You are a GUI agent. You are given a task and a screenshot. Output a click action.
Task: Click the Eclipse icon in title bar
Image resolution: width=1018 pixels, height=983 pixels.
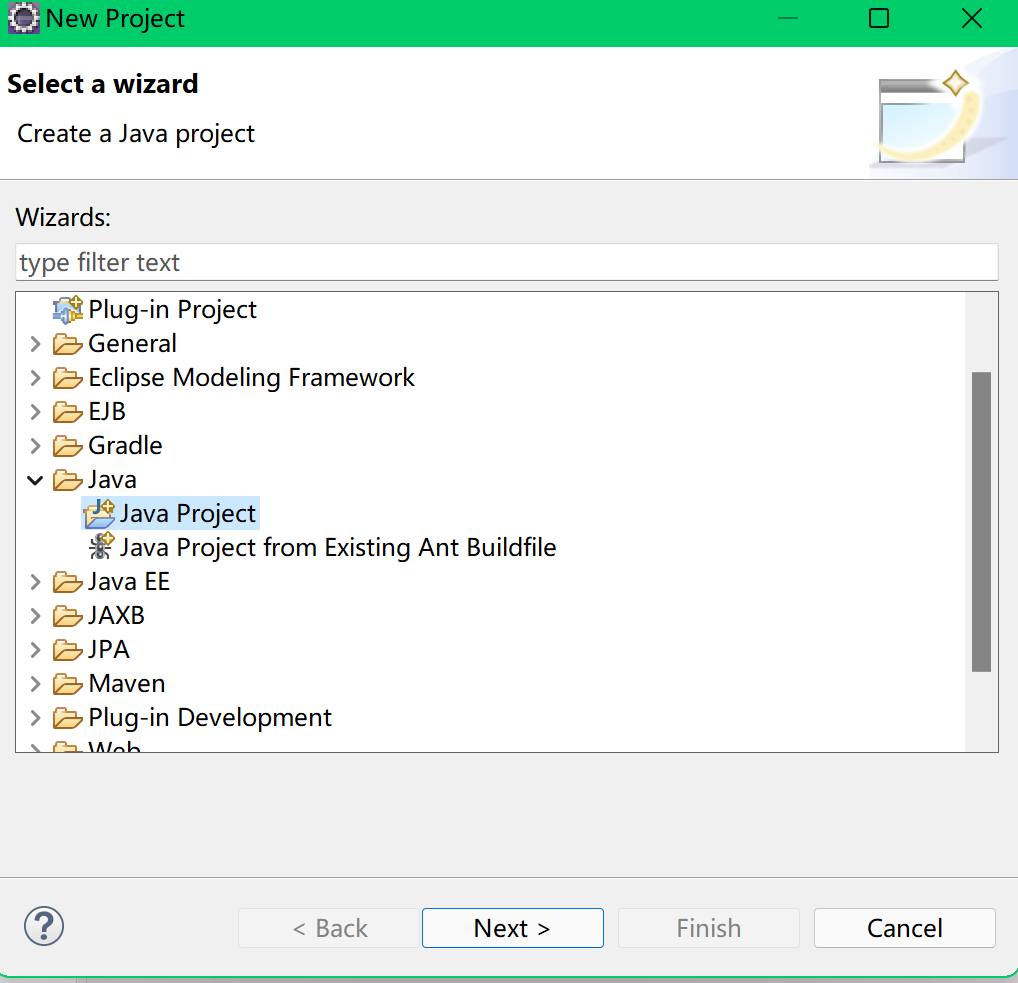point(24,18)
